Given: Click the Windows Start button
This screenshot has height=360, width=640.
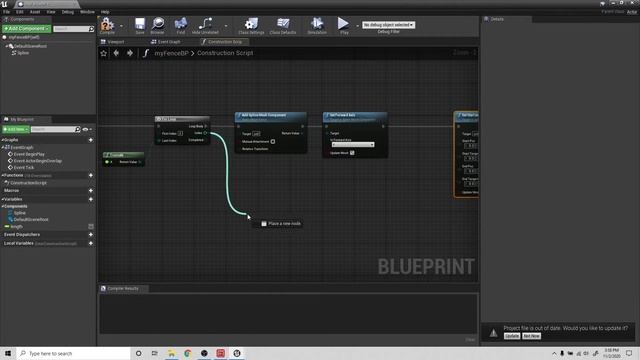Looking at the screenshot, I should [8, 353].
